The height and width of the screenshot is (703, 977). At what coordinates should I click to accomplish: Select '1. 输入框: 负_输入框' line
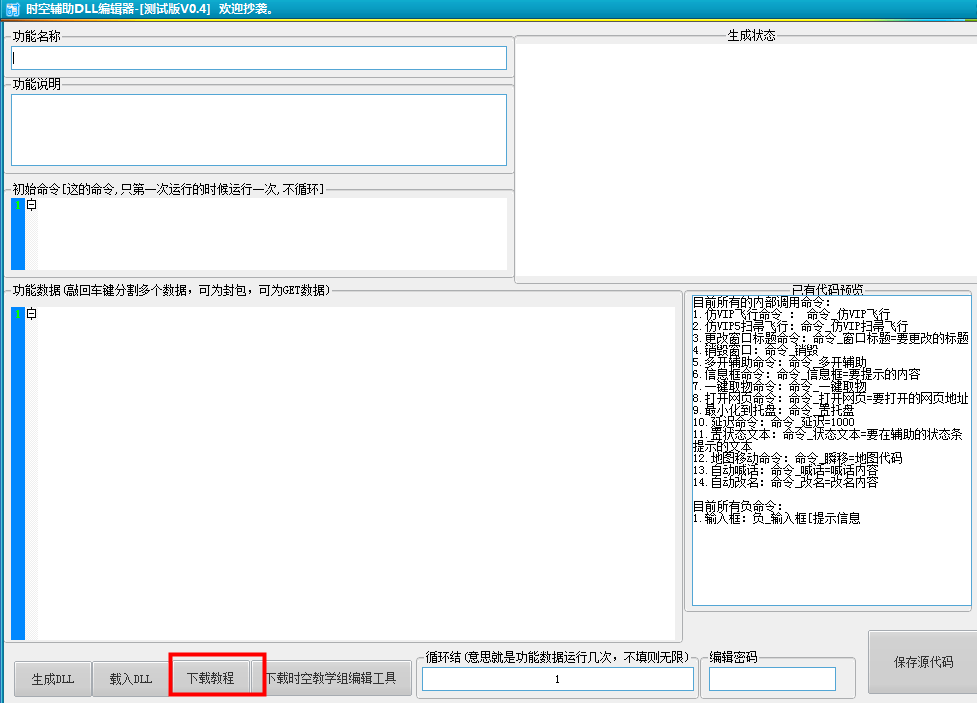tap(776, 518)
